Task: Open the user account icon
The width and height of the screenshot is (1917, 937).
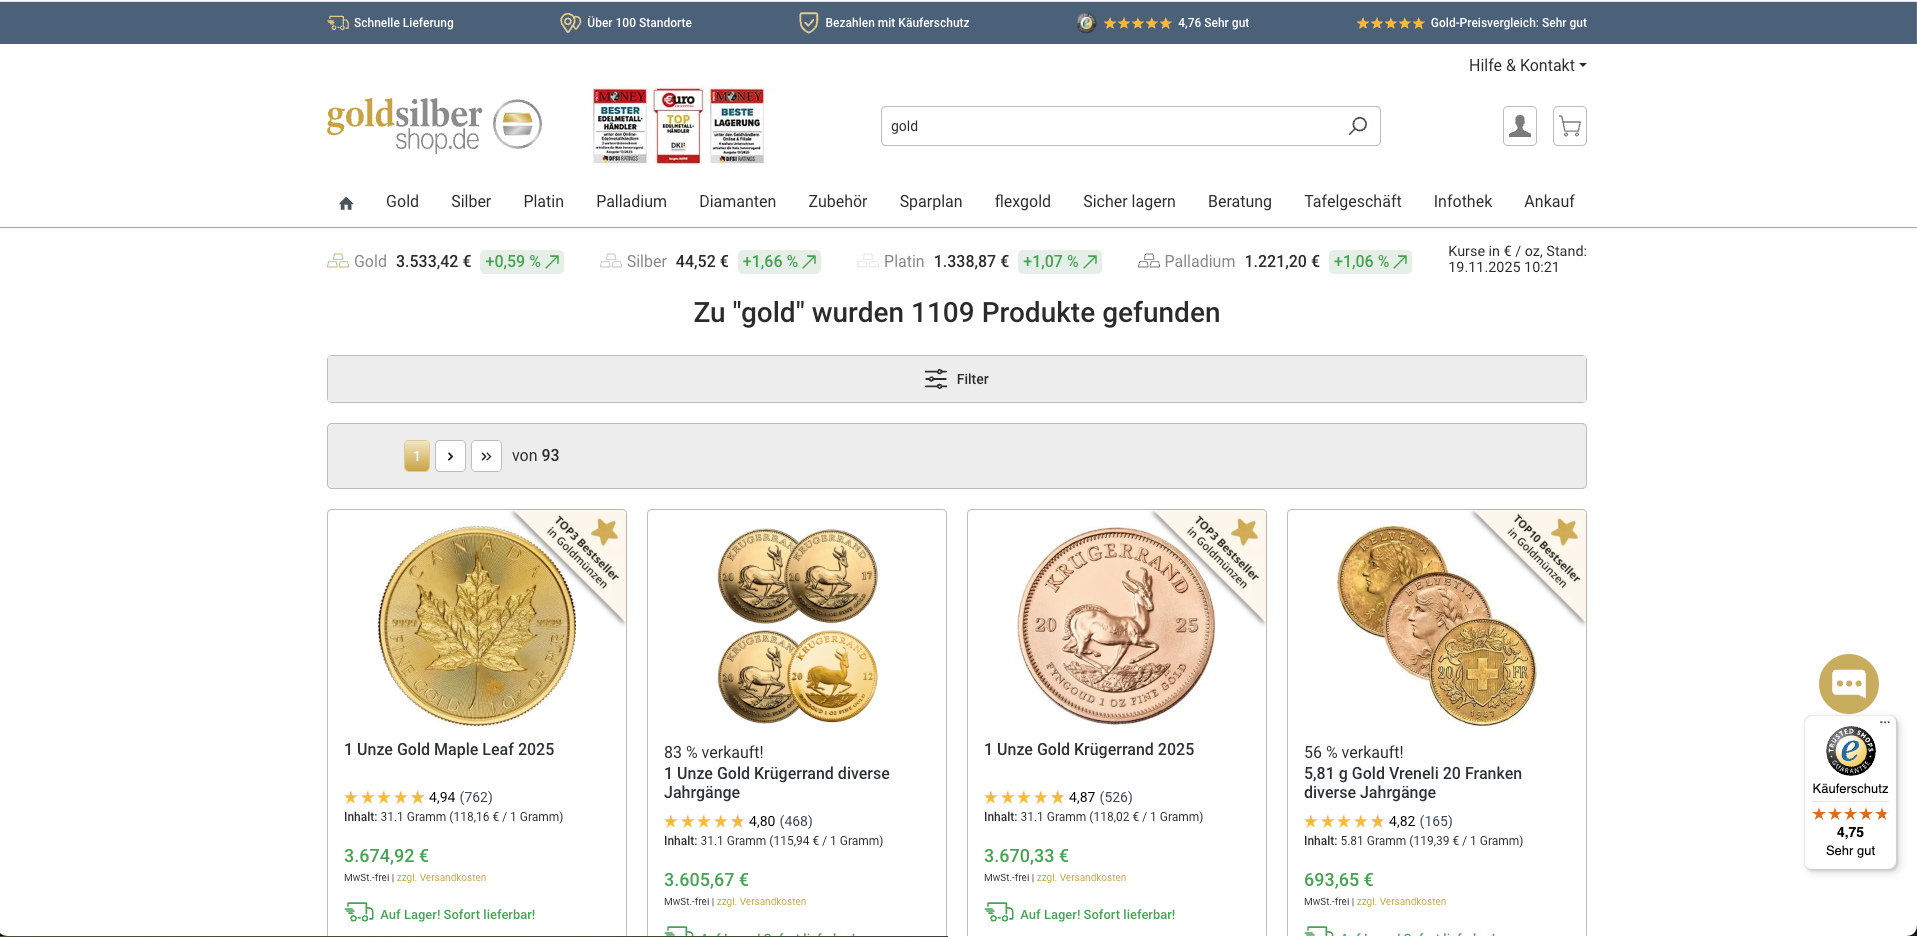Action: point(1520,126)
